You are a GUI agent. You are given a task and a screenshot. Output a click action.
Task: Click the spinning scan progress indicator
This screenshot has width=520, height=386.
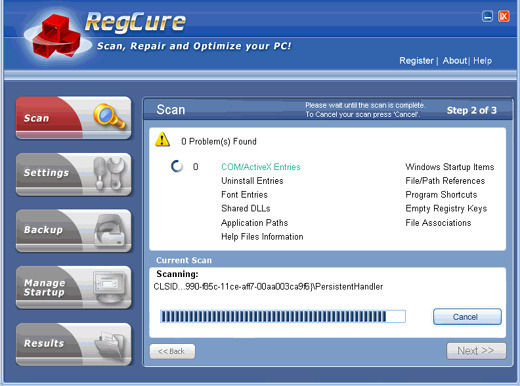point(177,166)
